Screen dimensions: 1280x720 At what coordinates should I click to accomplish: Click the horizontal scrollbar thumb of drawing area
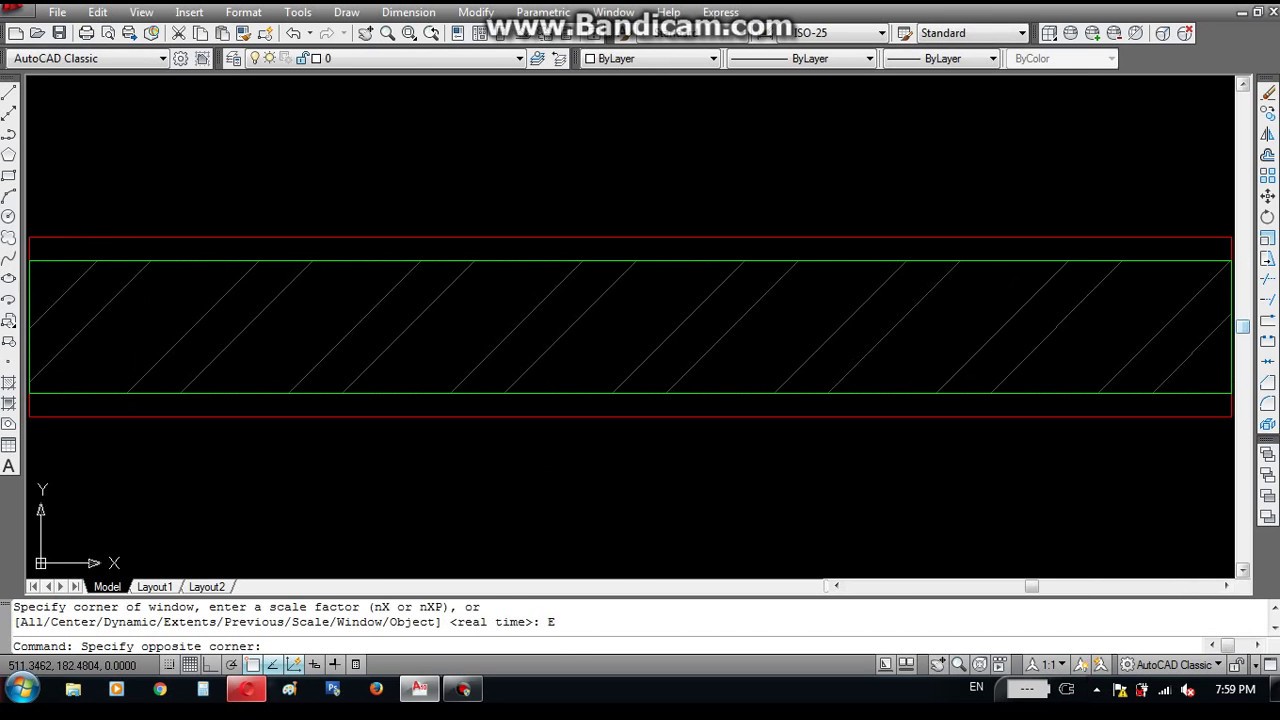[x=1032, y=587]
